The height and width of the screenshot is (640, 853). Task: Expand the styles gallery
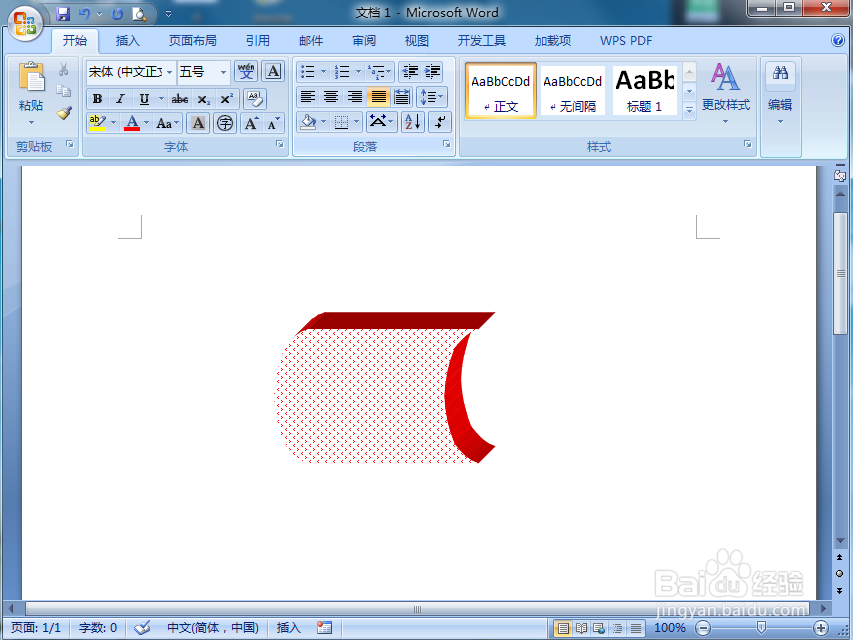click(x=689, y=110)
